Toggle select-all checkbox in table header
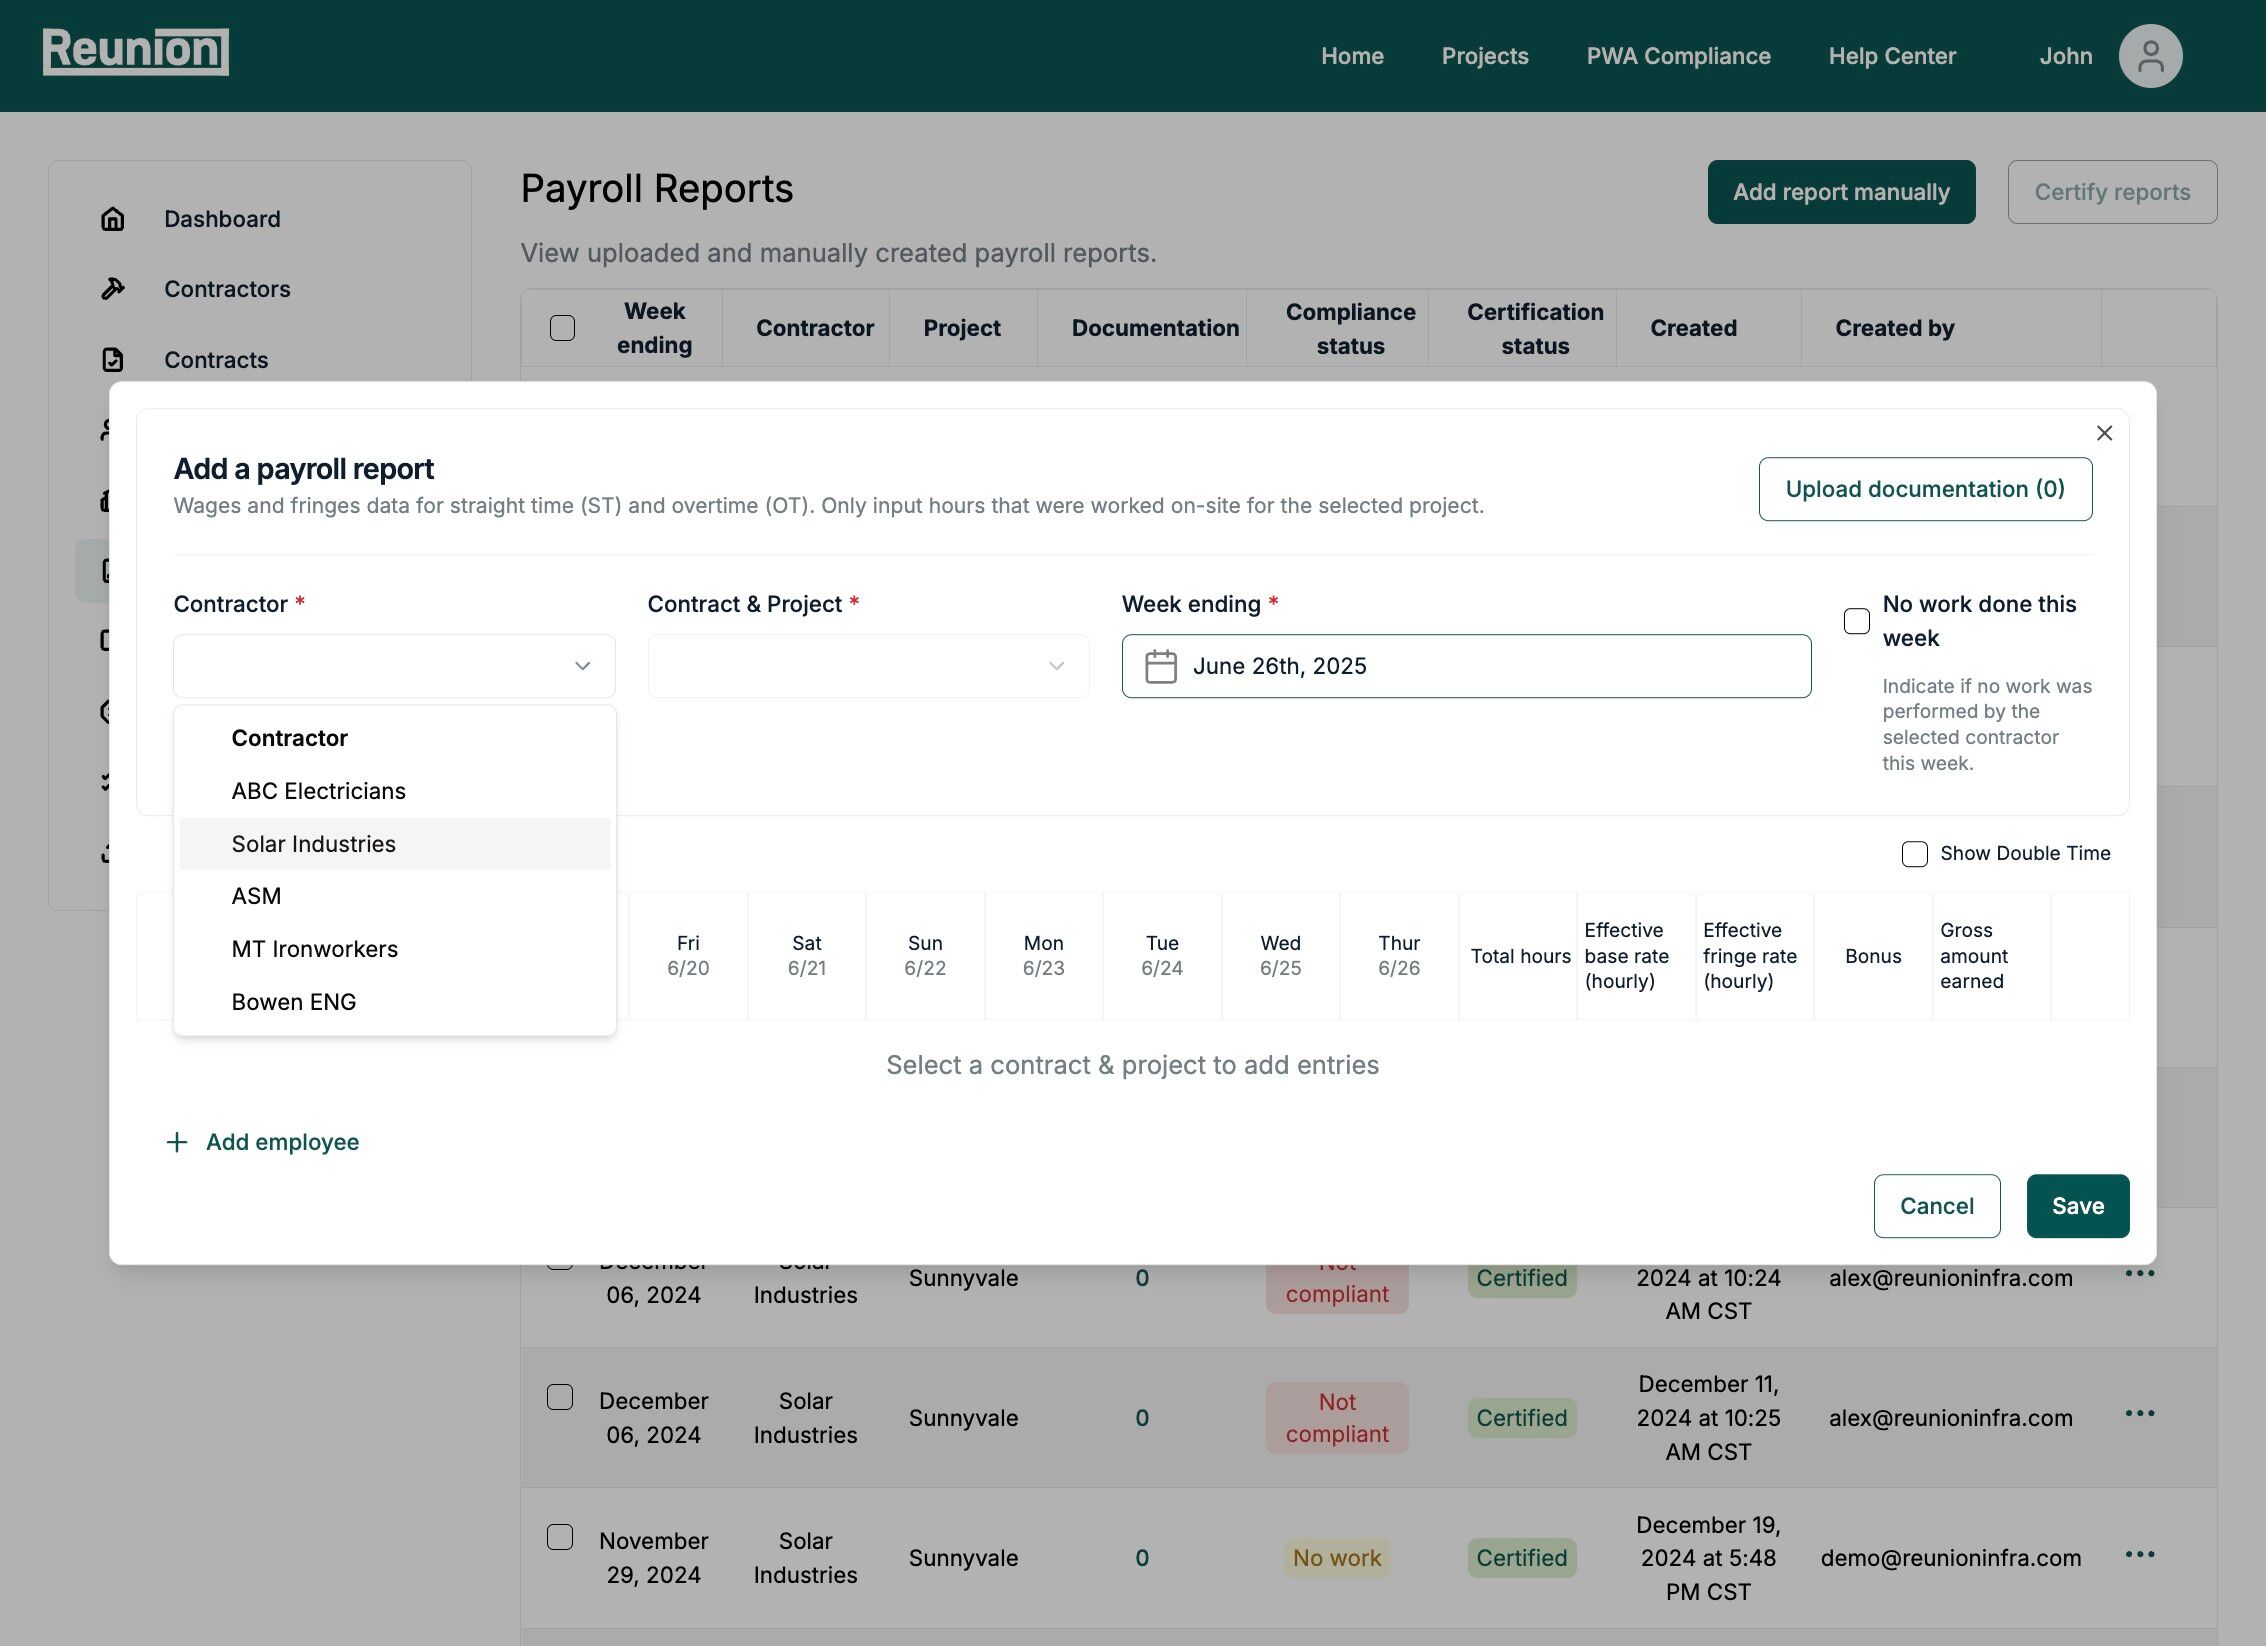2266x1646 pixels. [563, 328]
